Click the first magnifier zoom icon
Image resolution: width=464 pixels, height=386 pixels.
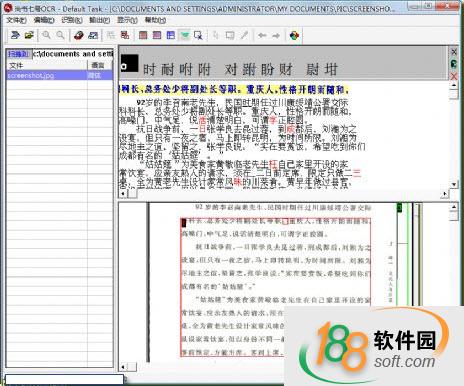point(46,35)
